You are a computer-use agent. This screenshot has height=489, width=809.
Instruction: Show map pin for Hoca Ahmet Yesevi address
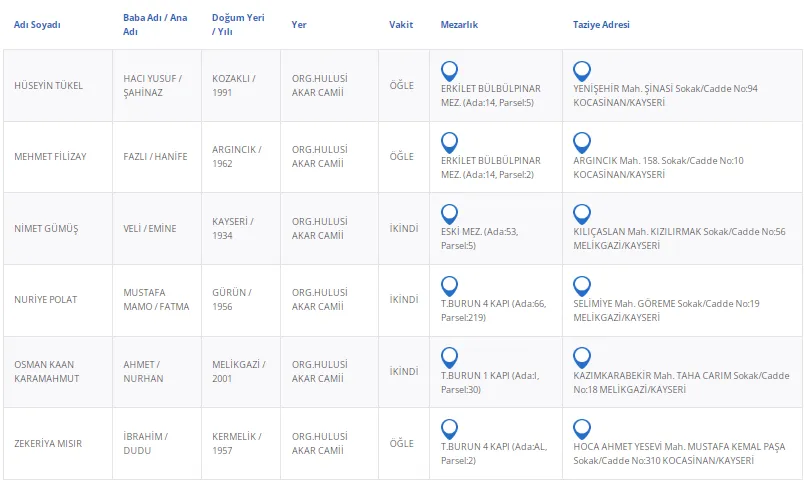click(582, 429)
